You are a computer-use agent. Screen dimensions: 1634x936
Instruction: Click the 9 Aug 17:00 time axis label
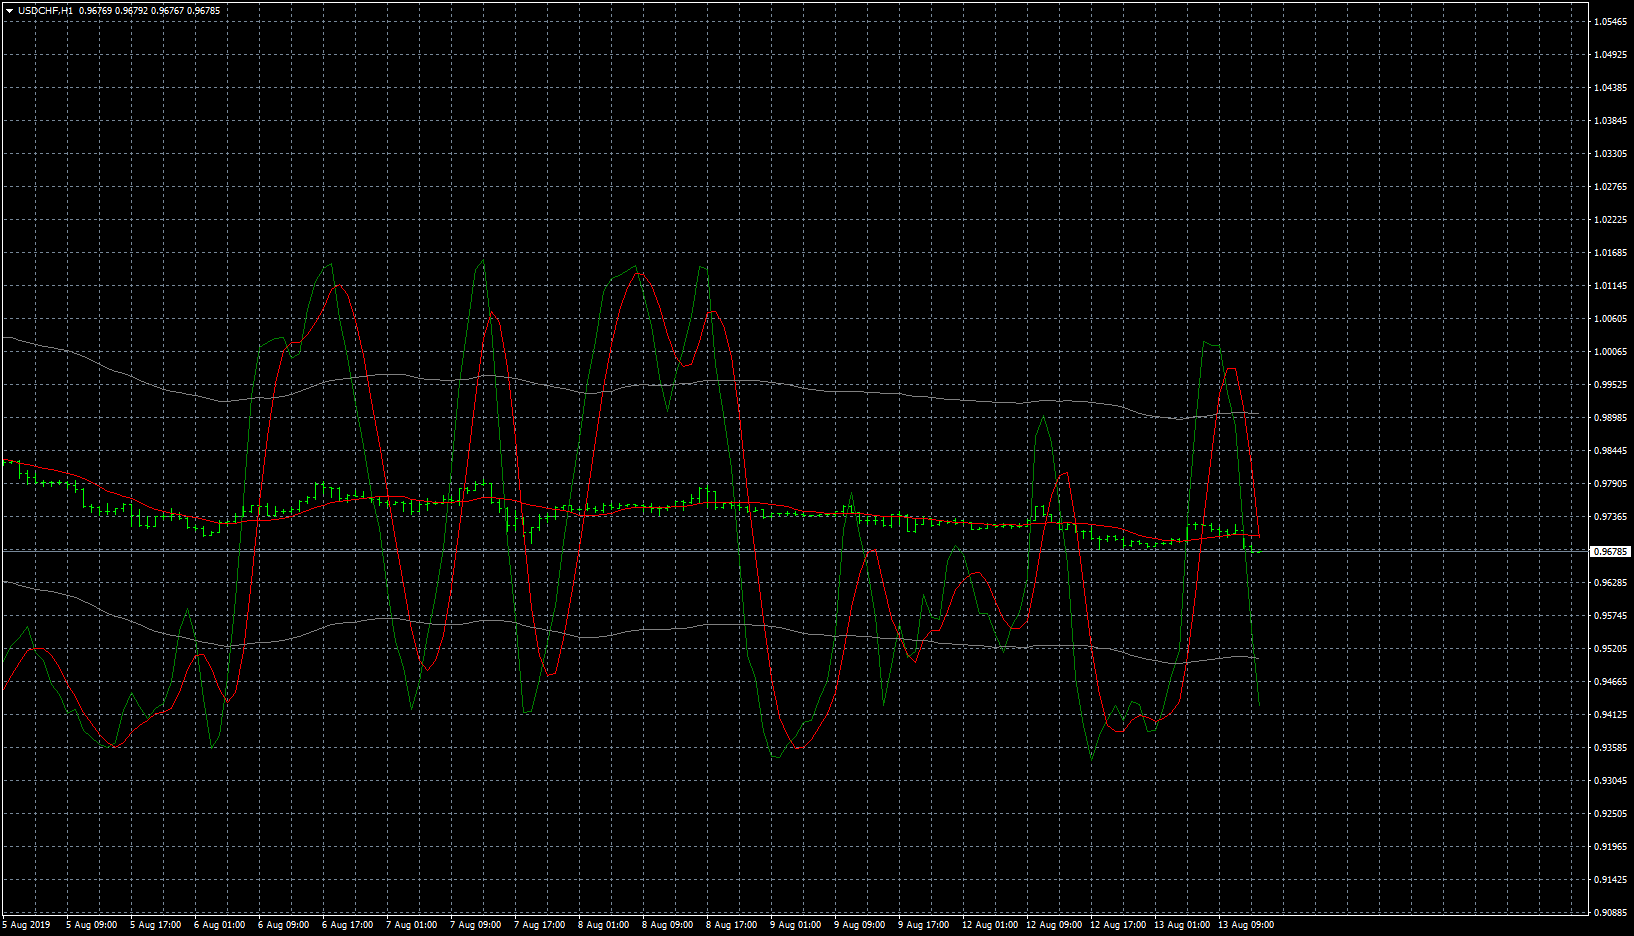(923, 925)
